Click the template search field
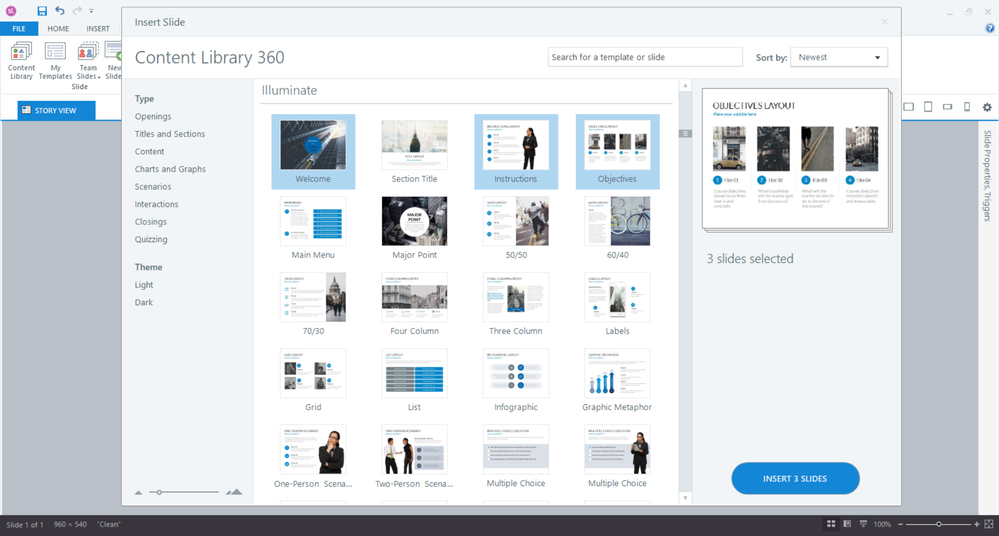999x536 pixels. (x=645, y=57)
